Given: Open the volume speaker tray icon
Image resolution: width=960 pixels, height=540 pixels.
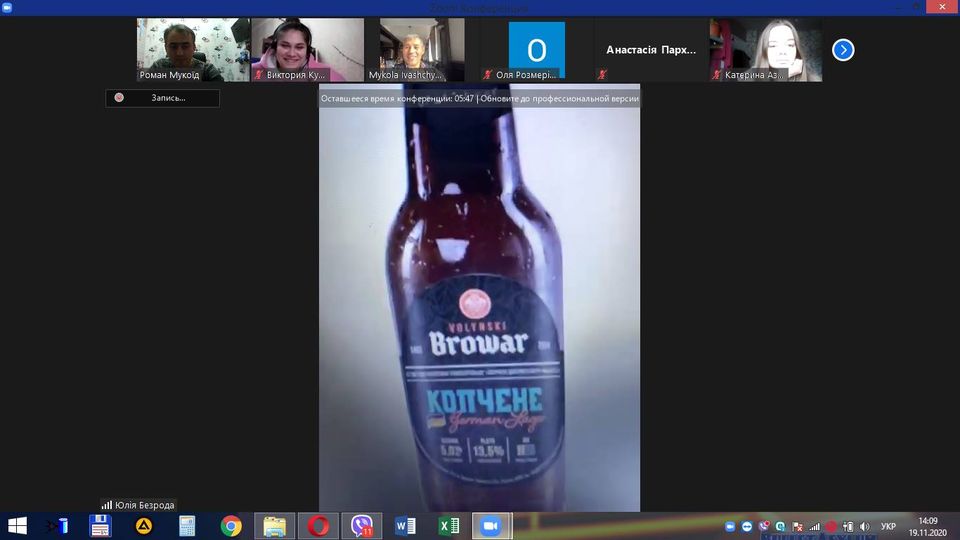Looking at the screenshot, I should click(x=864, y=527).
